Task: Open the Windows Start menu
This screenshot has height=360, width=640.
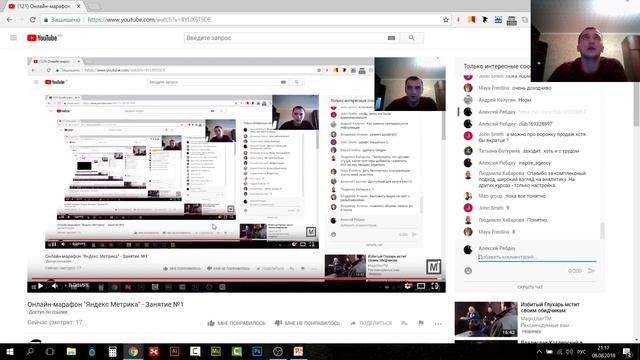Action: 10,351
